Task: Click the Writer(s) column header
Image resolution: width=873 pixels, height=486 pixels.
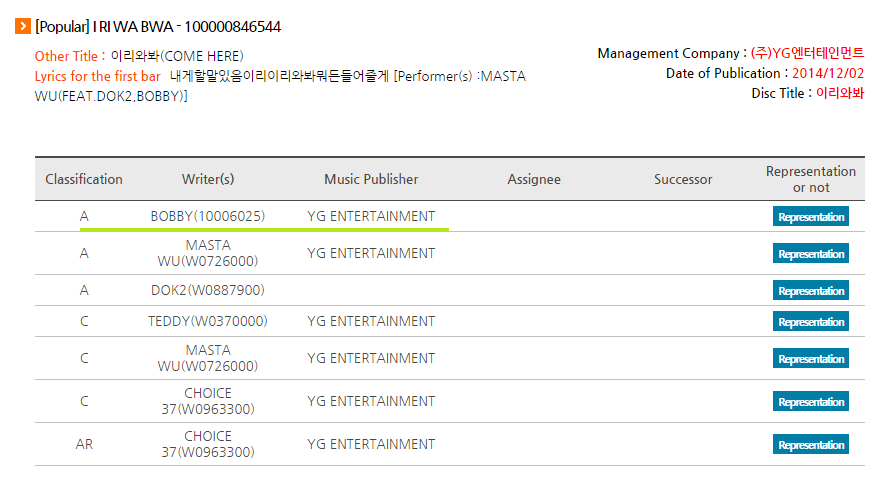Action: [x=208, y=179]
